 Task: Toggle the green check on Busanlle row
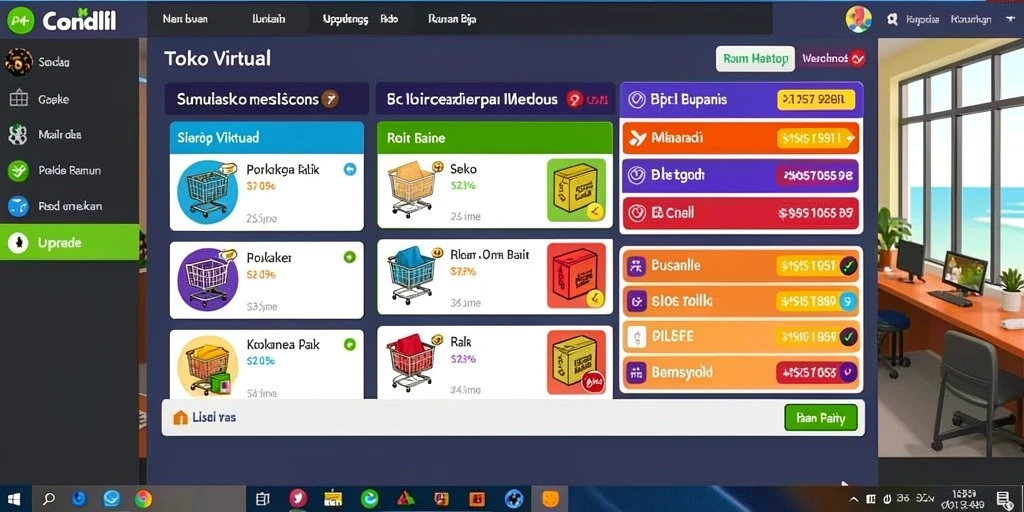pyautogui.click(x=848, y=265)
